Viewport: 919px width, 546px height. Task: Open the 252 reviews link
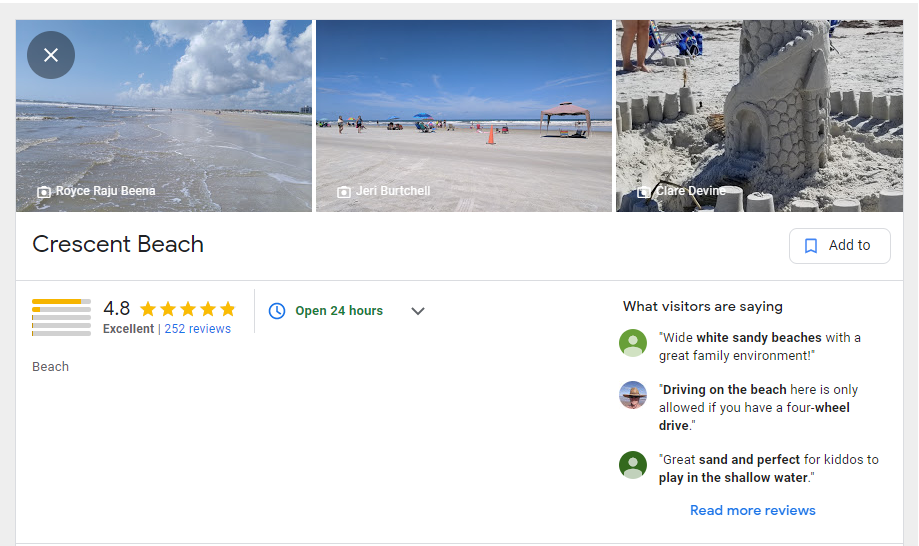click(x=198, y=329)
